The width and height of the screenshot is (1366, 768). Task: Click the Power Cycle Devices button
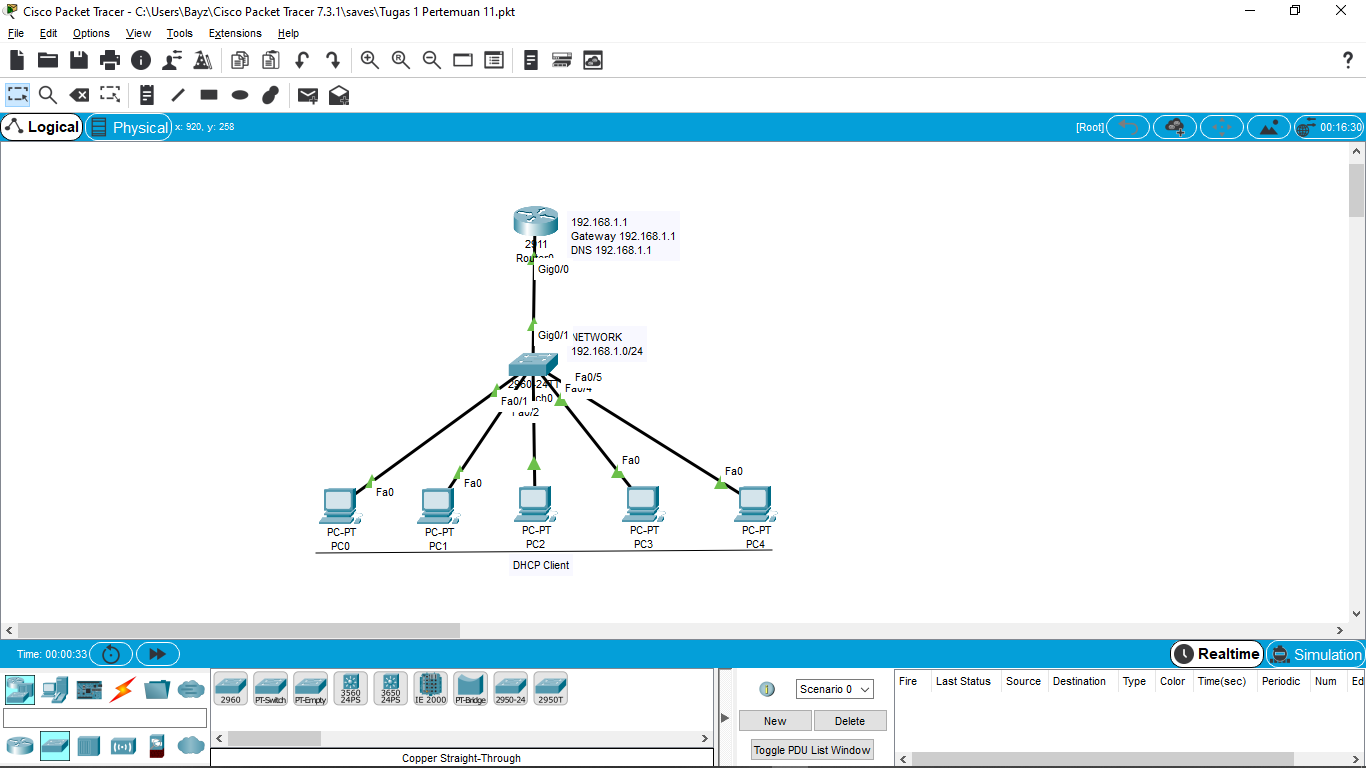tap(111, 654)
